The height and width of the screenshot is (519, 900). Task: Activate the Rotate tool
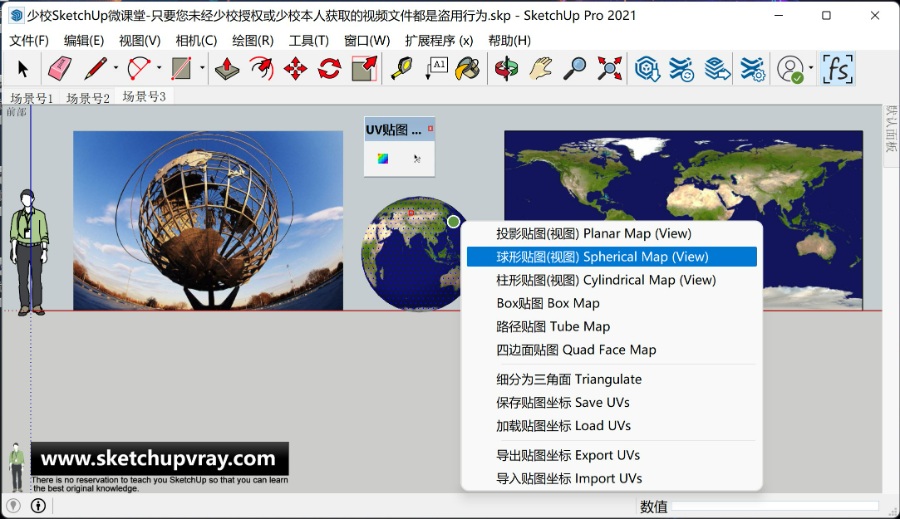pos(329,69)
